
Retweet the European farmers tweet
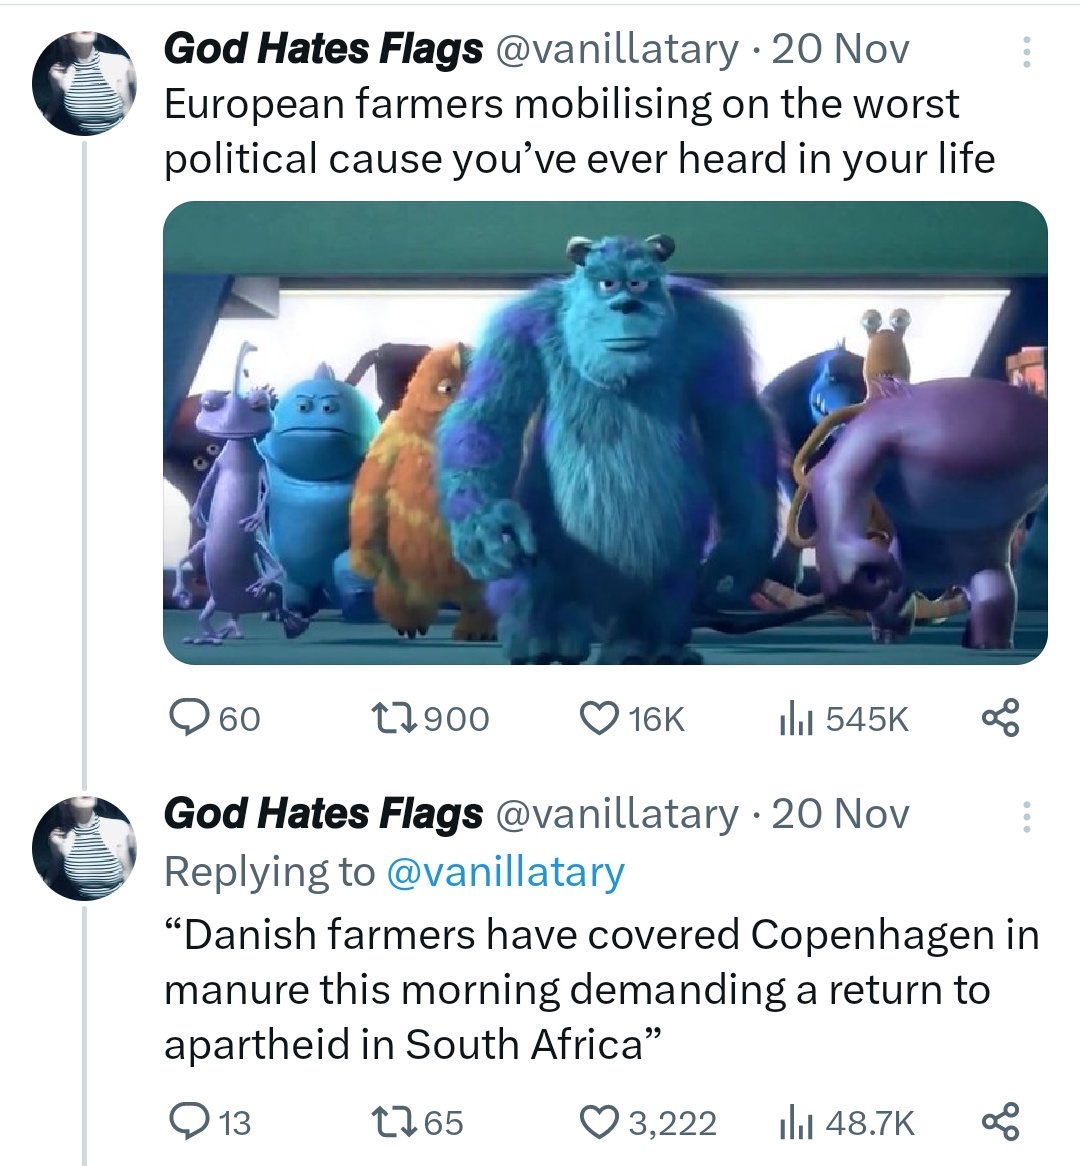[386, 718]
